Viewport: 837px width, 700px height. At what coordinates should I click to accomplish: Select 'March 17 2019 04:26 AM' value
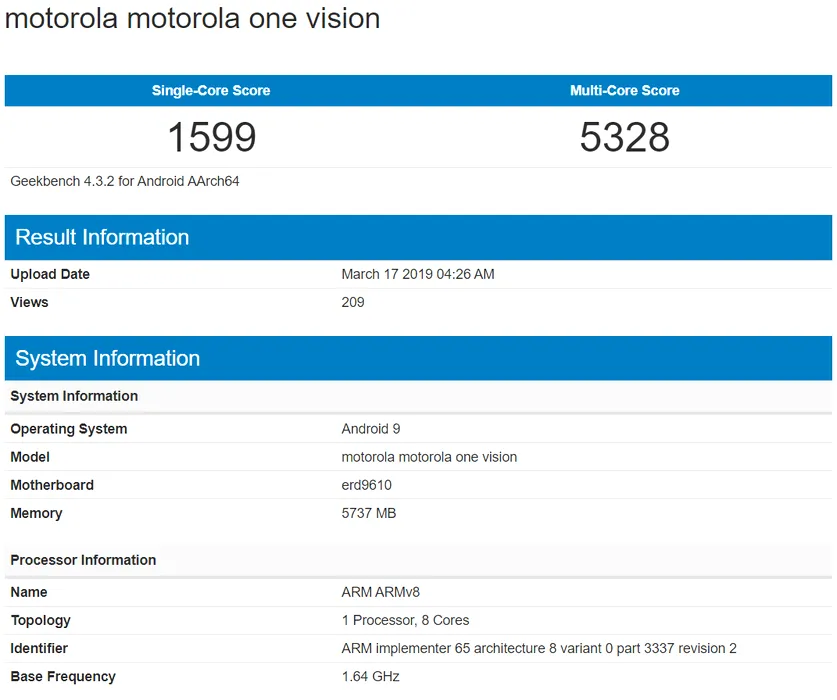coord(418,274)
